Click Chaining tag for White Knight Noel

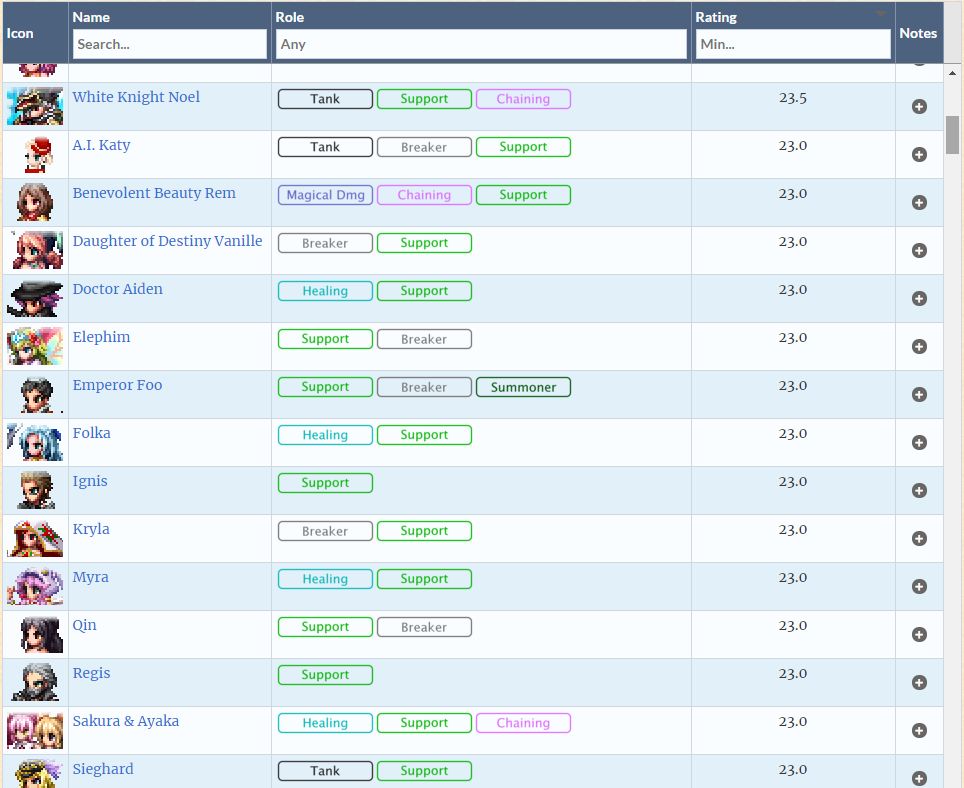click(x=523, y=99)
